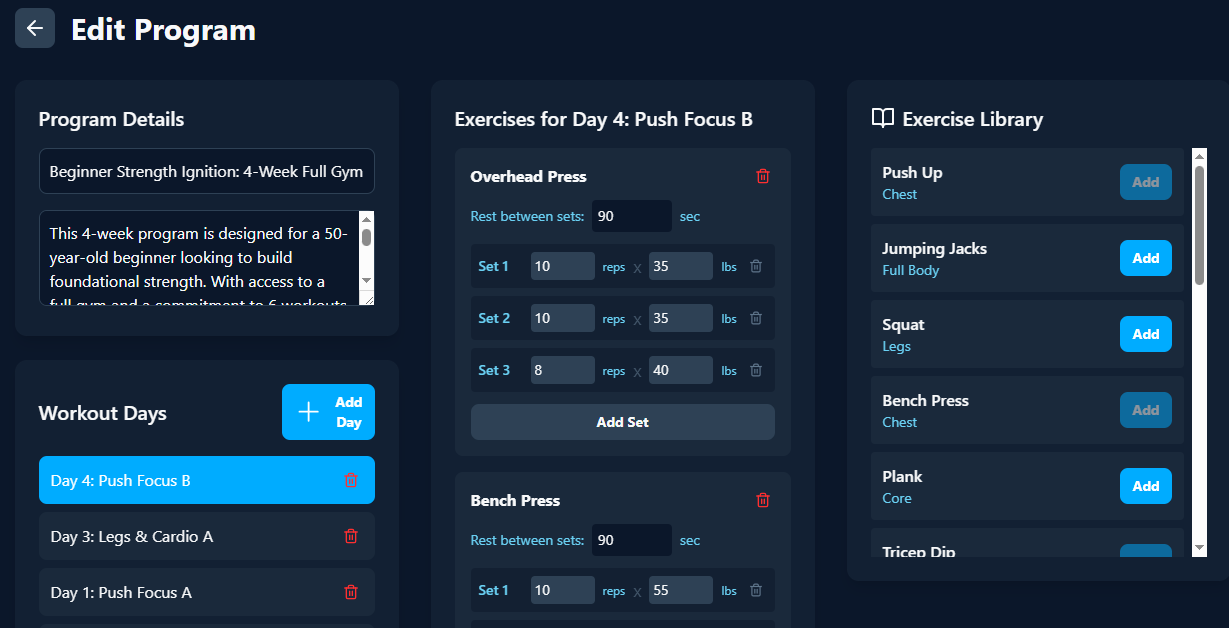Remove Set 1 of Overhead Press
Image resolution: width=1229 pixels, height=628 pixels.
point(756,266)
